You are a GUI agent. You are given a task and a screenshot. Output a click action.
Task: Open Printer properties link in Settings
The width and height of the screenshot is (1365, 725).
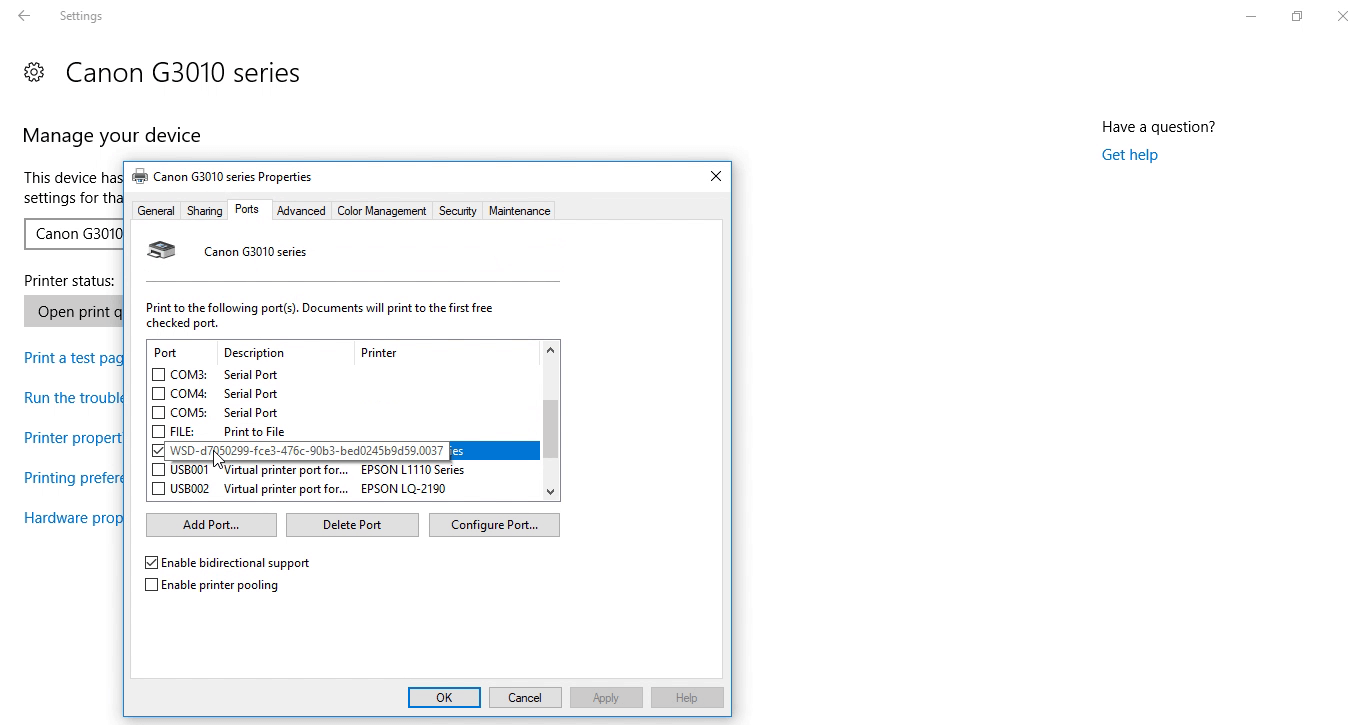pos(74,438)
